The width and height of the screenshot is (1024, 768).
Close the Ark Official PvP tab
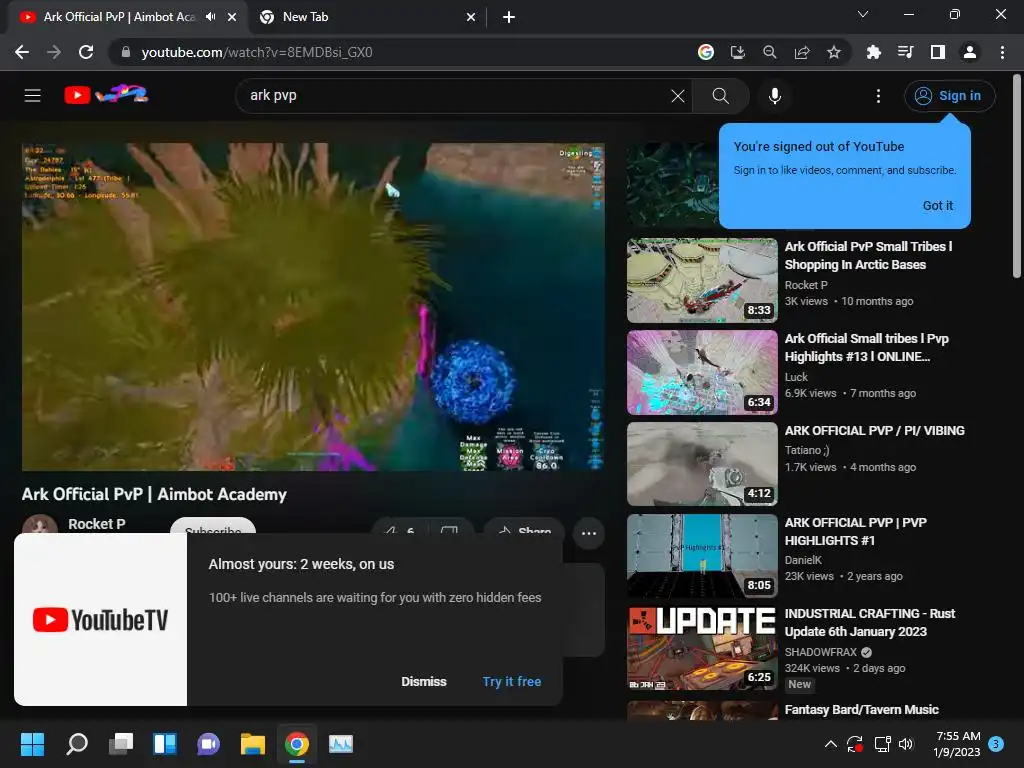pyautogui.click(x=232, y=17)
